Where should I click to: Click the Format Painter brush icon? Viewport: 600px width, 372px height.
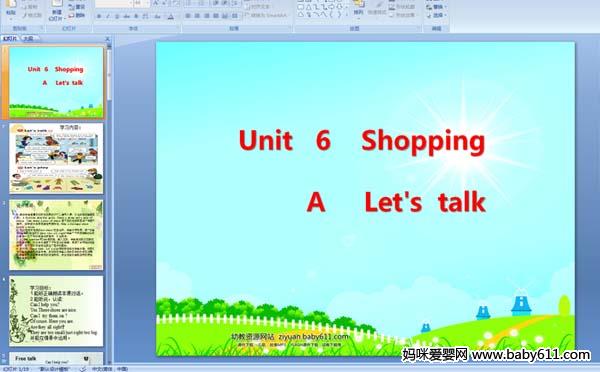point(24,15)
